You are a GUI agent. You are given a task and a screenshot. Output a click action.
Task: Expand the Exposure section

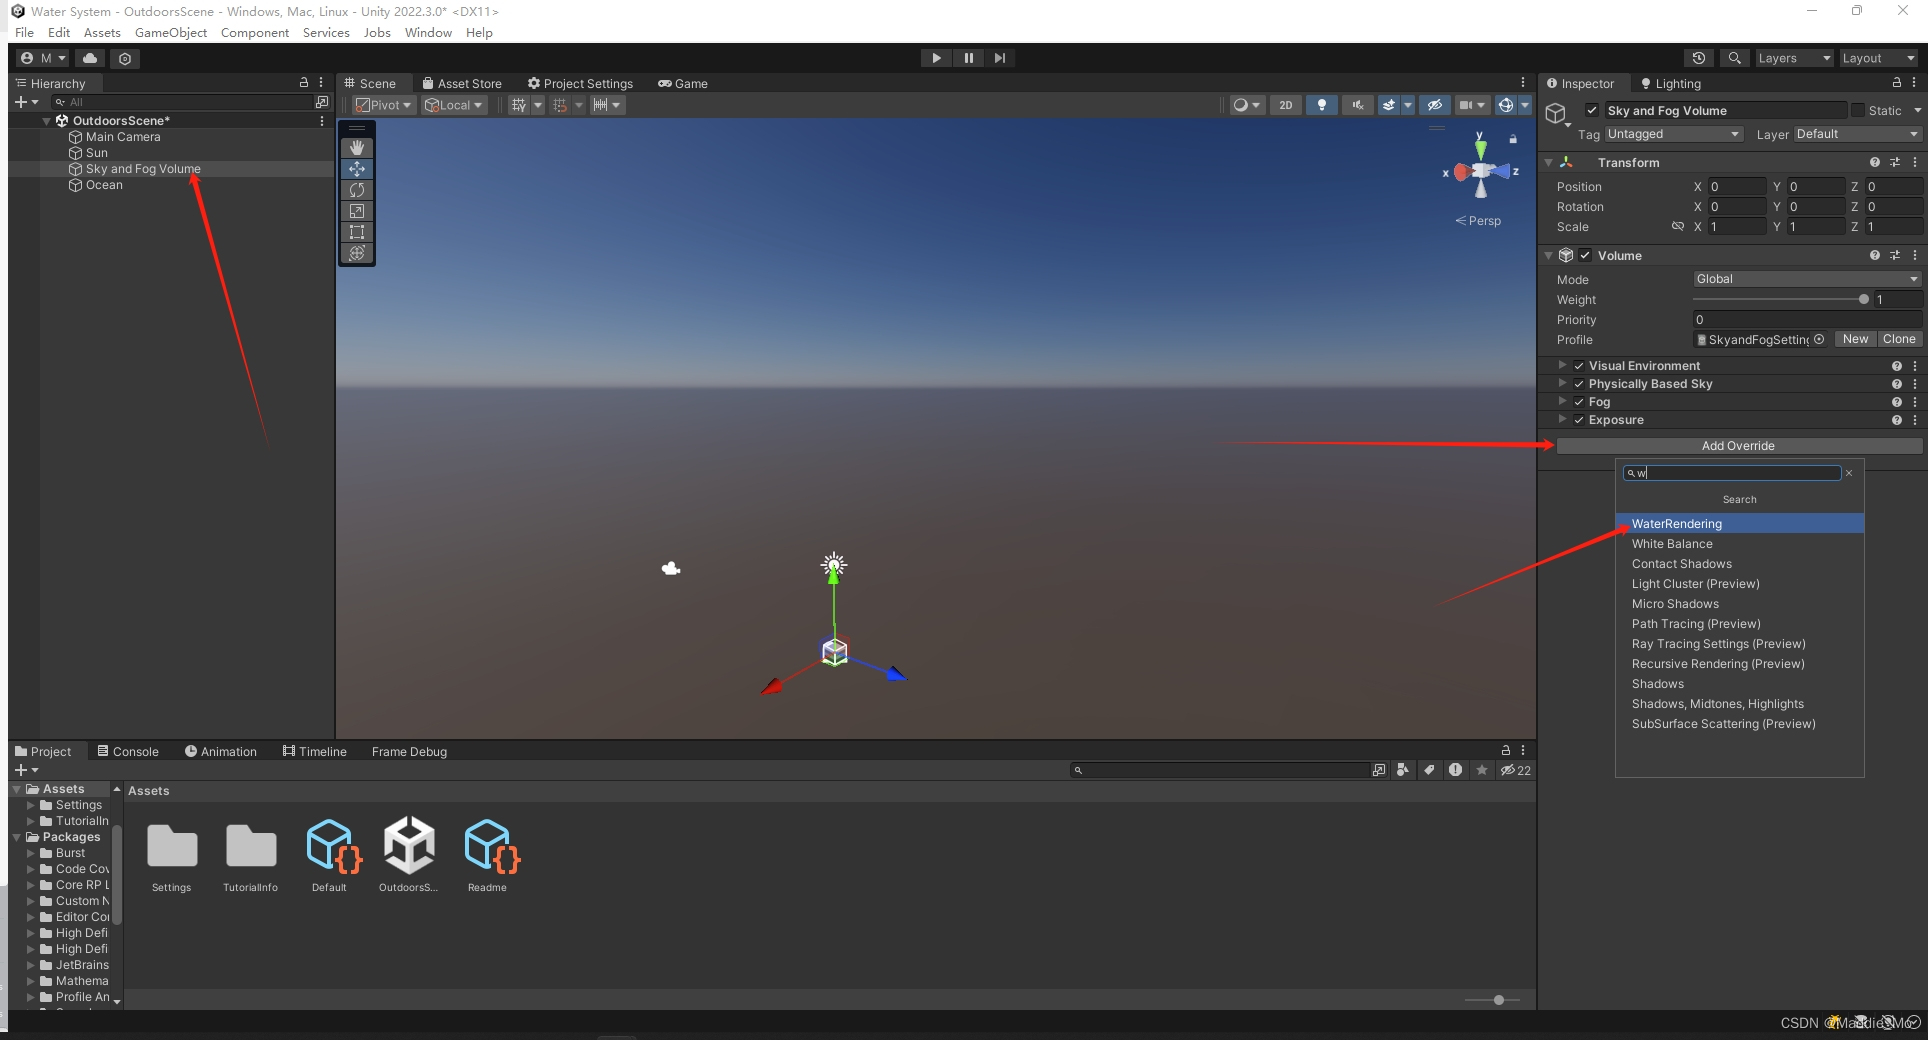(x=1562, y=420)
